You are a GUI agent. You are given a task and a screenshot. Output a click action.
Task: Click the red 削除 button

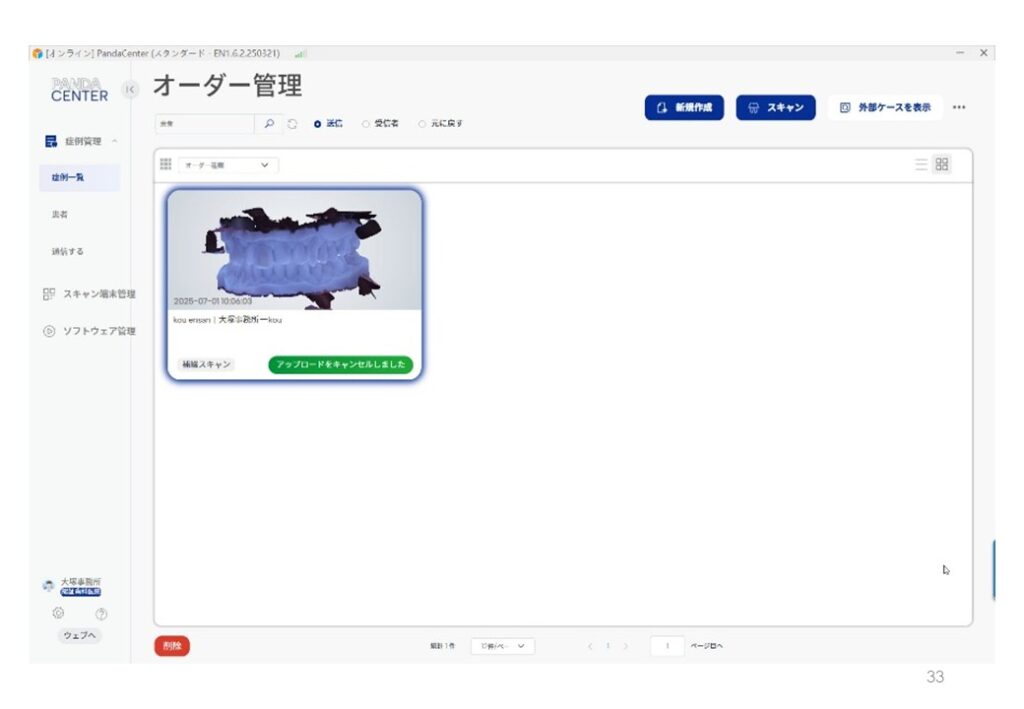point(172,646)
